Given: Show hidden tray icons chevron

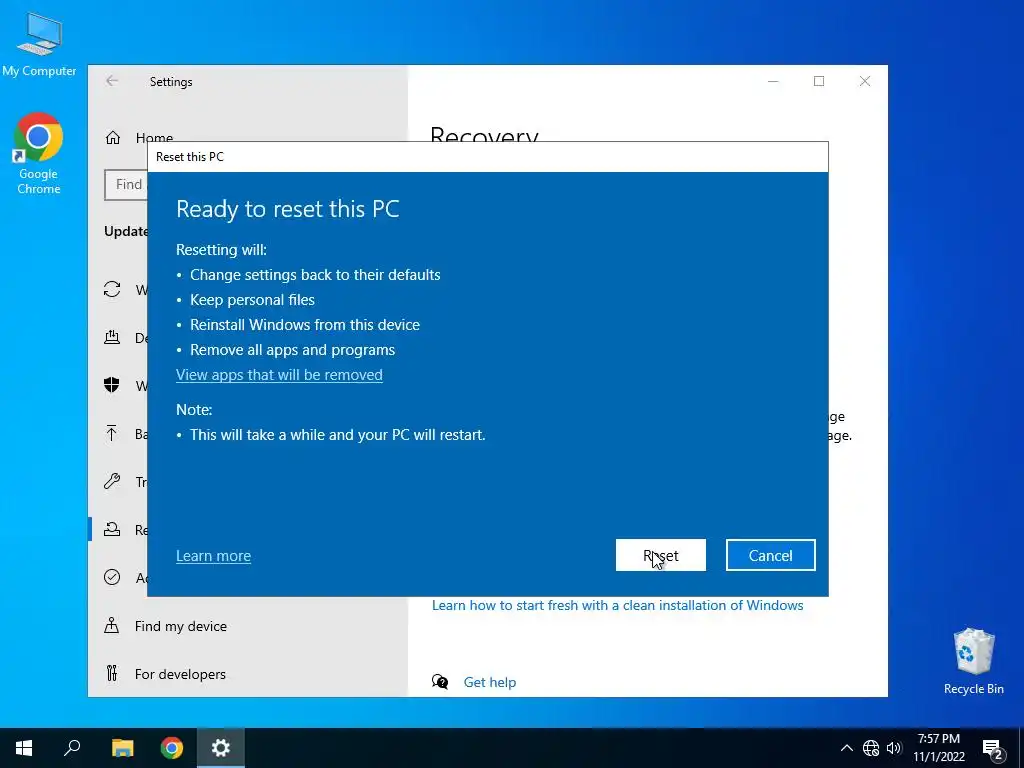Looking at the screenshot, I should (846, 748).
